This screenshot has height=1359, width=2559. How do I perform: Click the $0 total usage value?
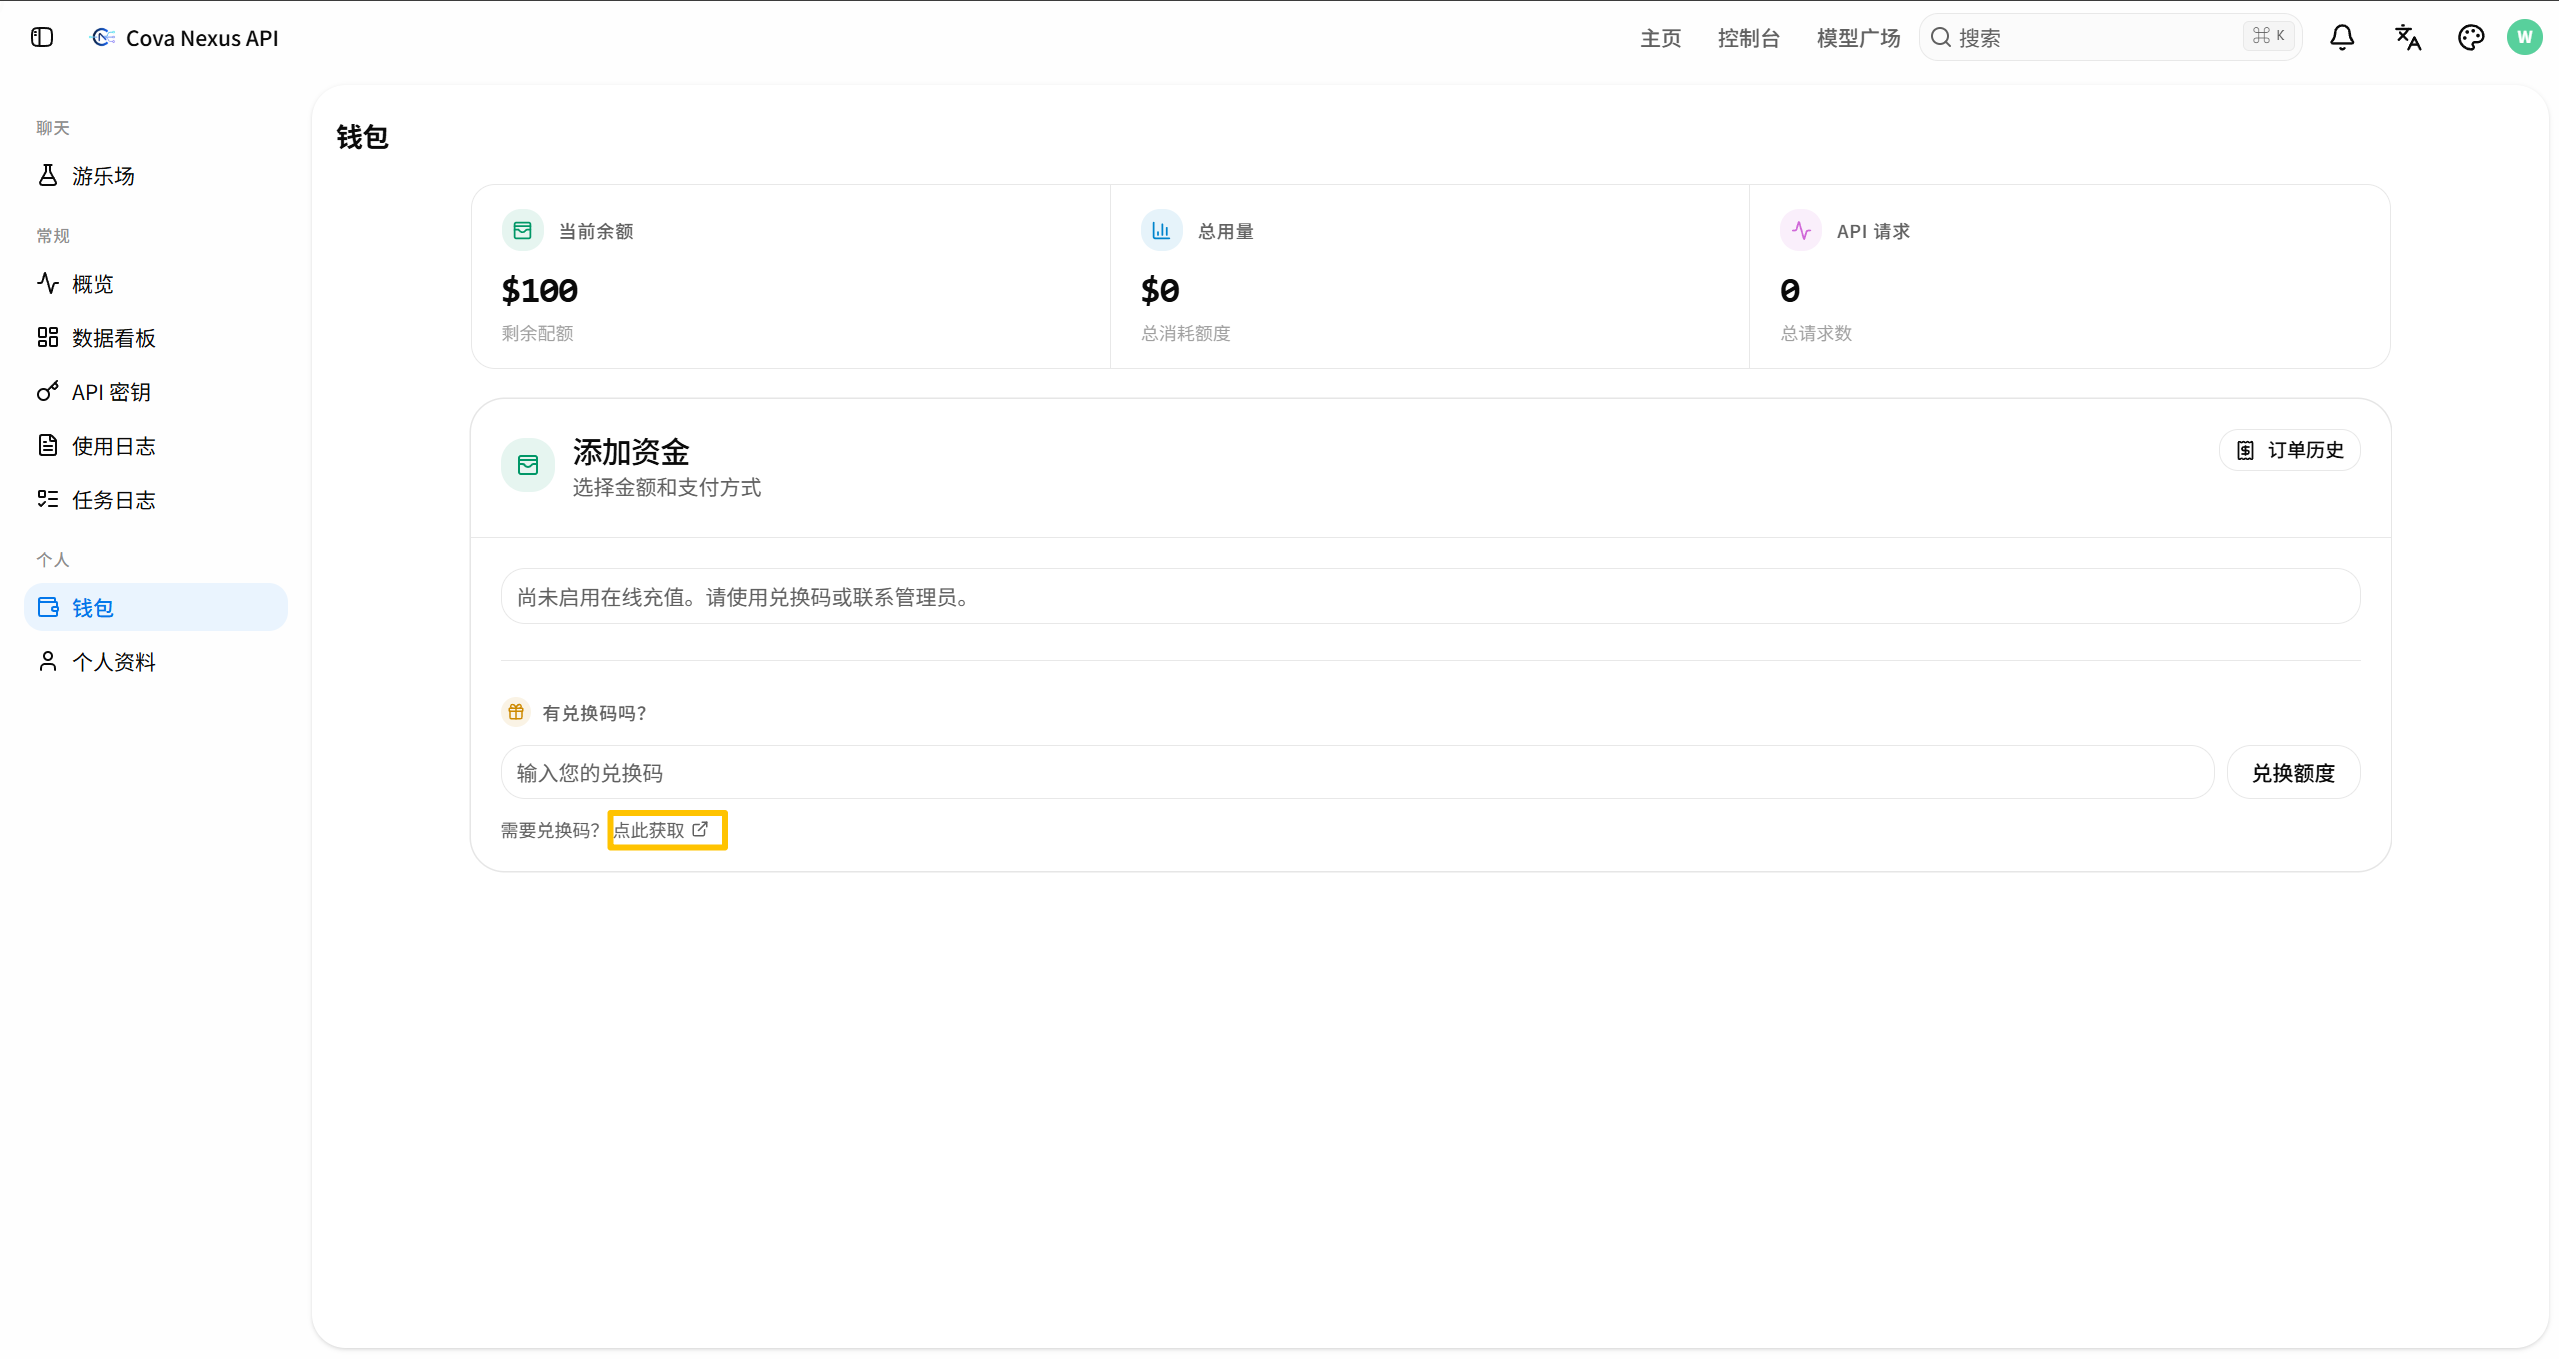pyautogui.click(x=1160, y=290)
